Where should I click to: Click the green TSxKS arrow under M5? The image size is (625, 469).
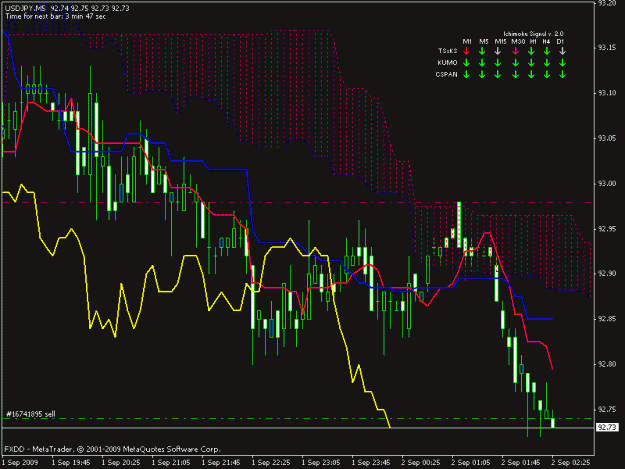click(482, 51)
